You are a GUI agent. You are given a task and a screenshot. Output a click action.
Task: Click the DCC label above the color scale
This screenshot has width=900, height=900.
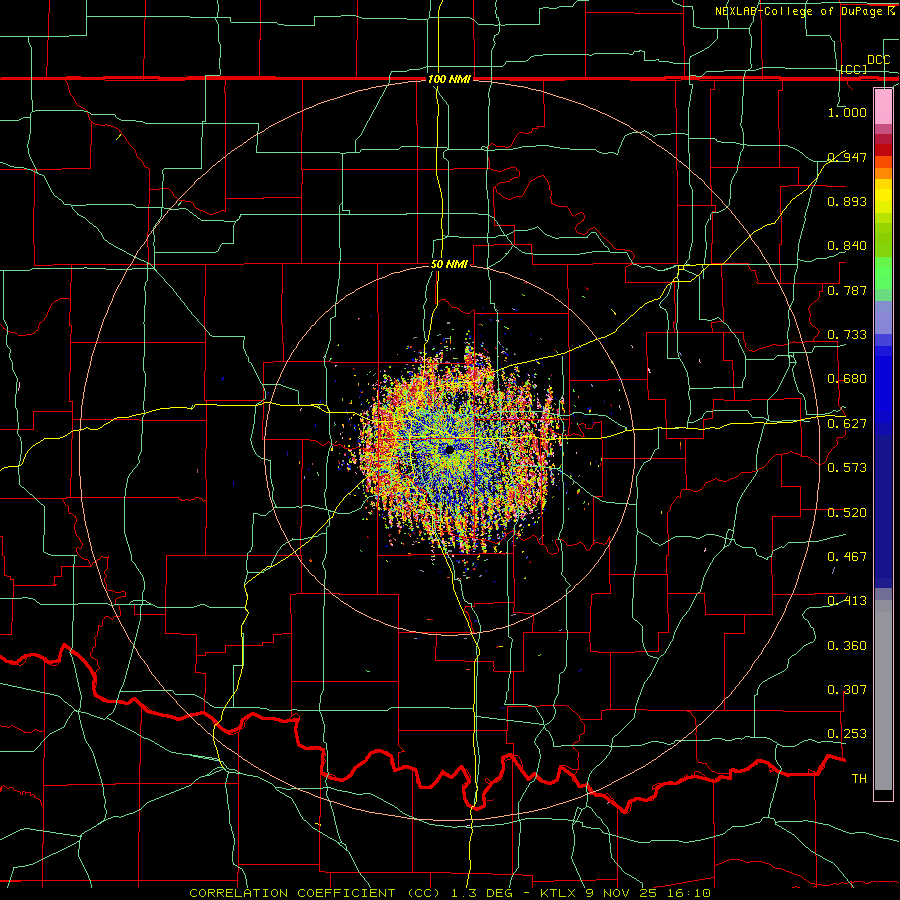pyautogui.click(x=879, y=60)
